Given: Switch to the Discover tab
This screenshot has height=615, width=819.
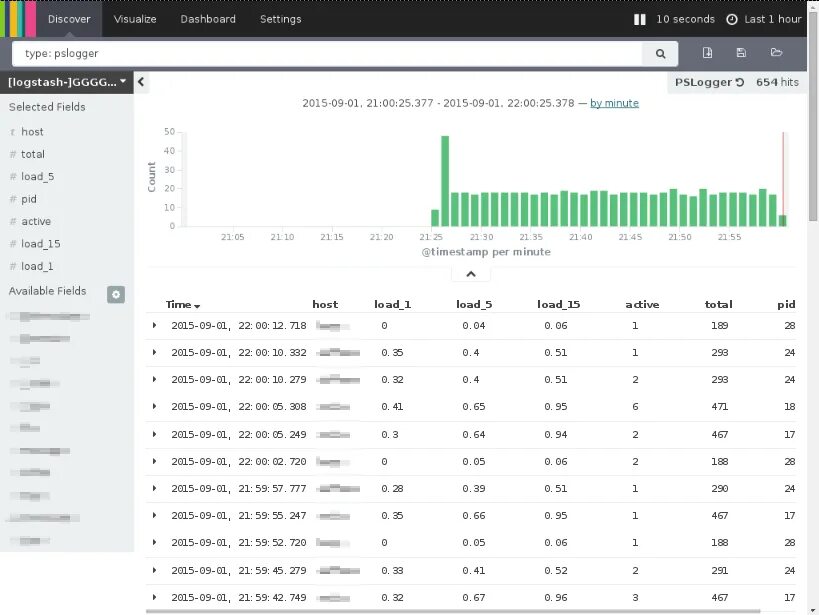Looking at the screenshot, I should click(x=69, y=19).
